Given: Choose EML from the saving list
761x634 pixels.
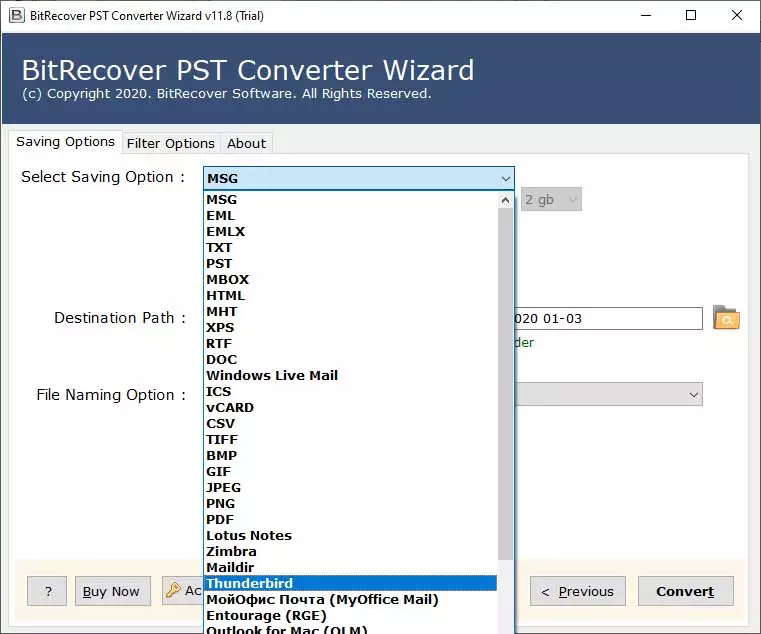Looking at the screenshot, I should click(350, 216).
